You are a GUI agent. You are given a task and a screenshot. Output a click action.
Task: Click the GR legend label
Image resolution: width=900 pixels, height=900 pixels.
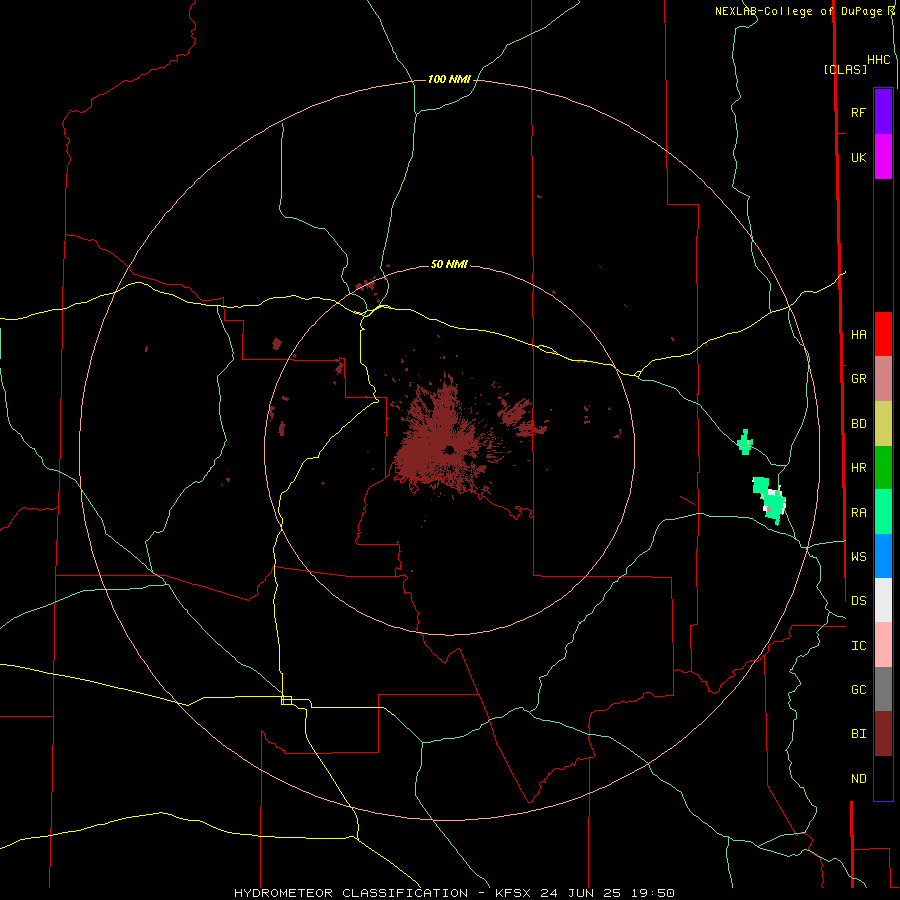[x=858, y=379]
